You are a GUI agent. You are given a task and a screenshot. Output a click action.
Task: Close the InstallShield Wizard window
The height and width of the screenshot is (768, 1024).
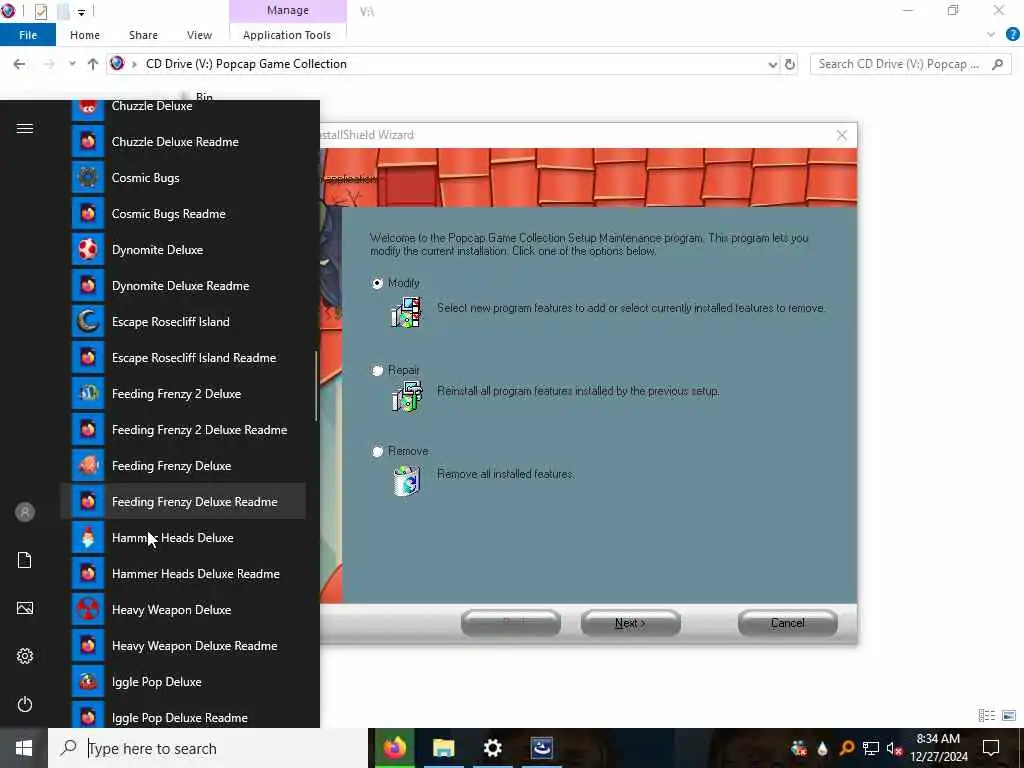click(842, 135)
